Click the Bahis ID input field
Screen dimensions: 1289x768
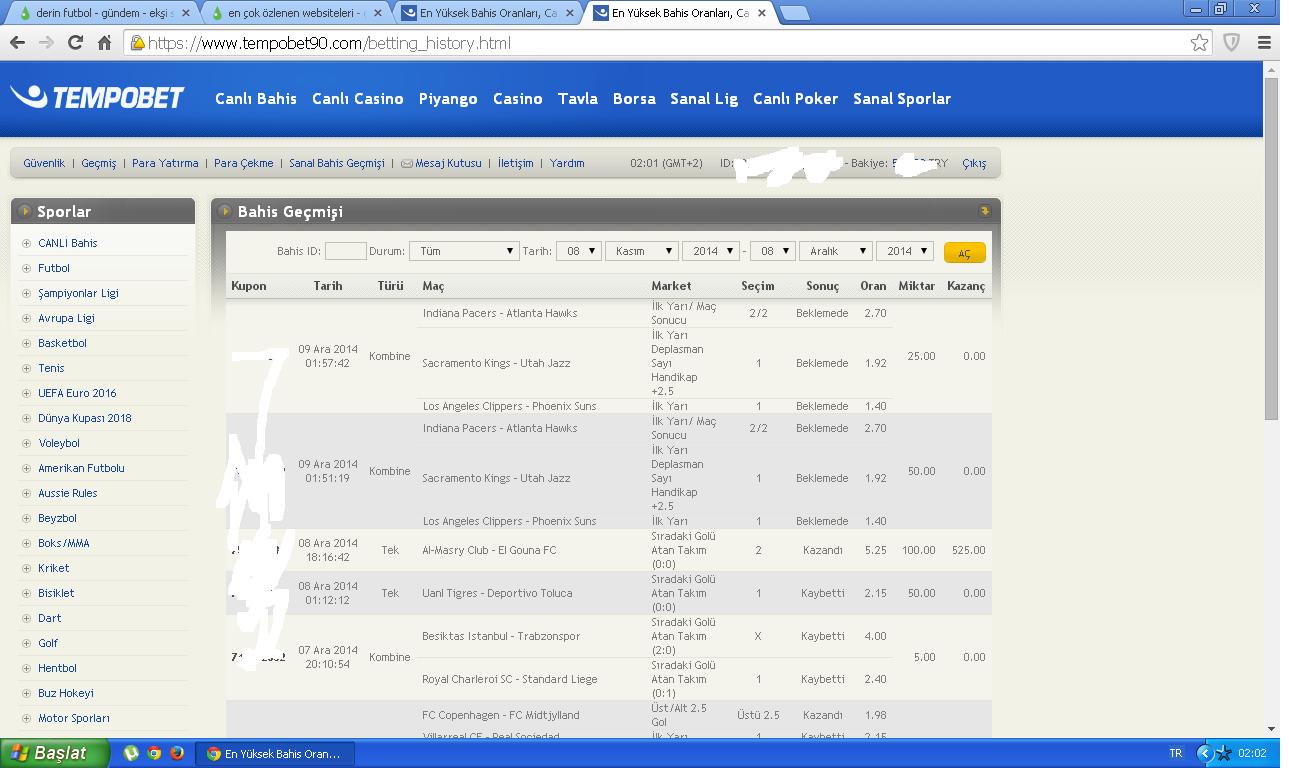[x=345, y=251]
